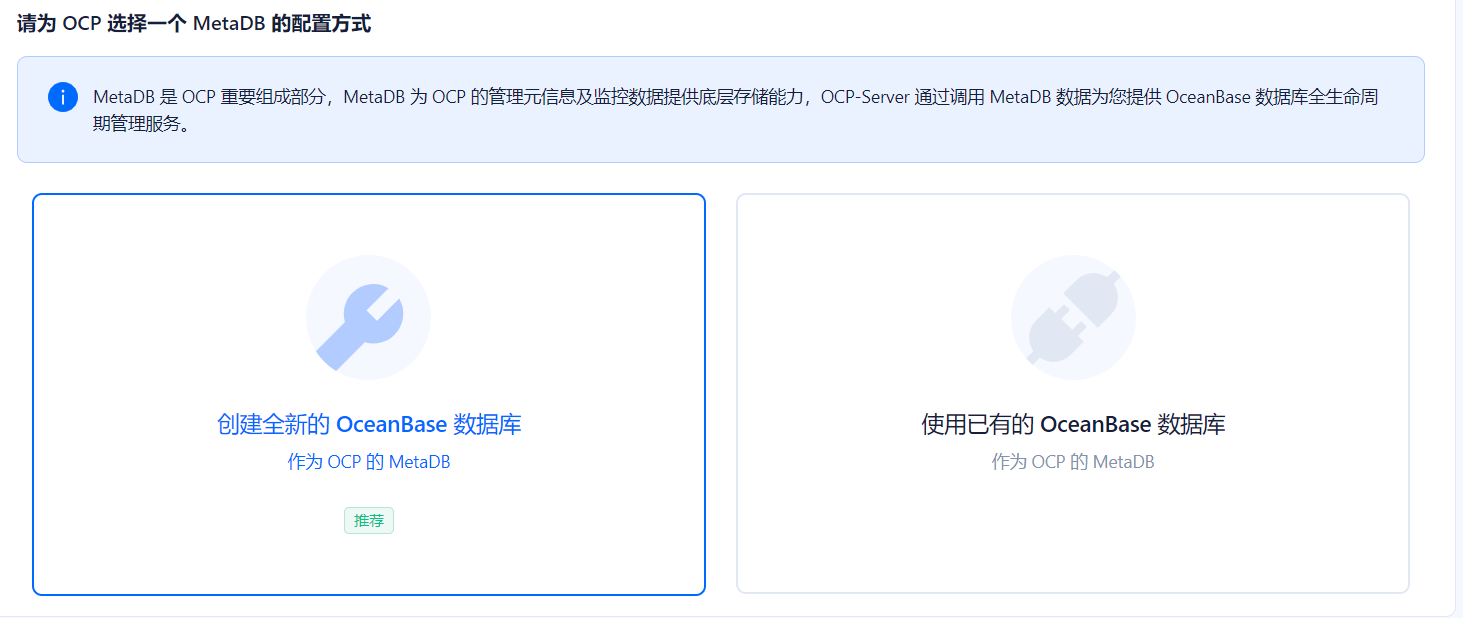Click blue subtitle "作为 OCP 的 MetaDB"

369,462
